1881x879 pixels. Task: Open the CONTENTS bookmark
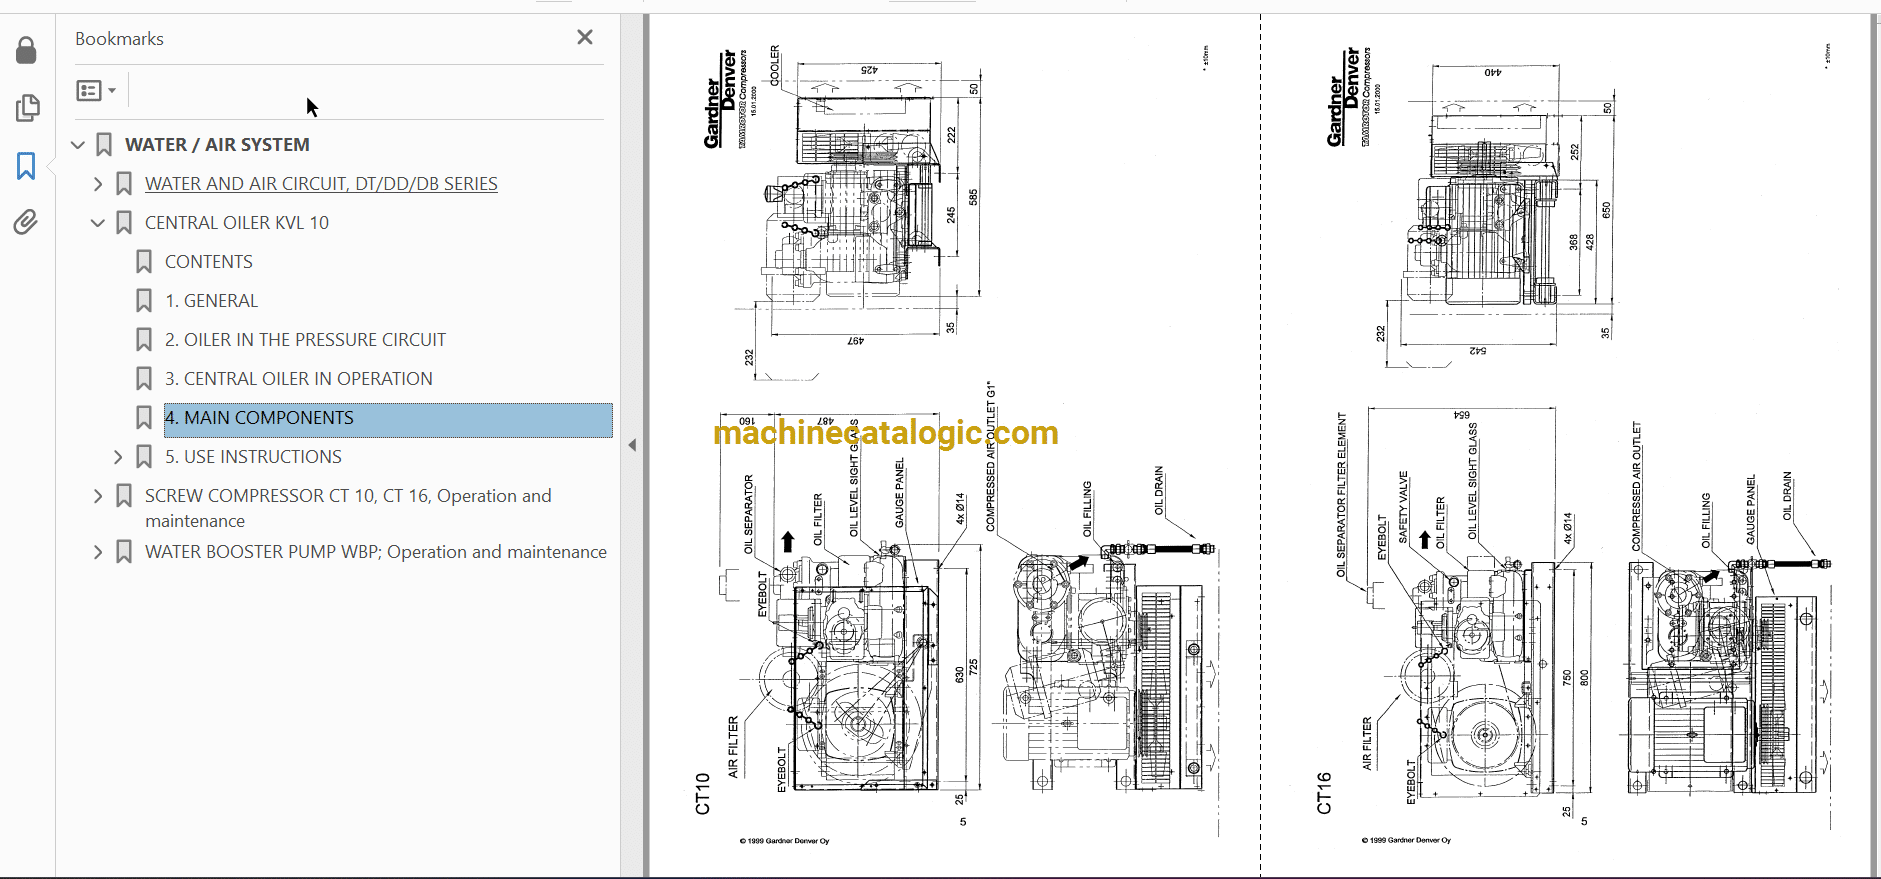point(208,262)
